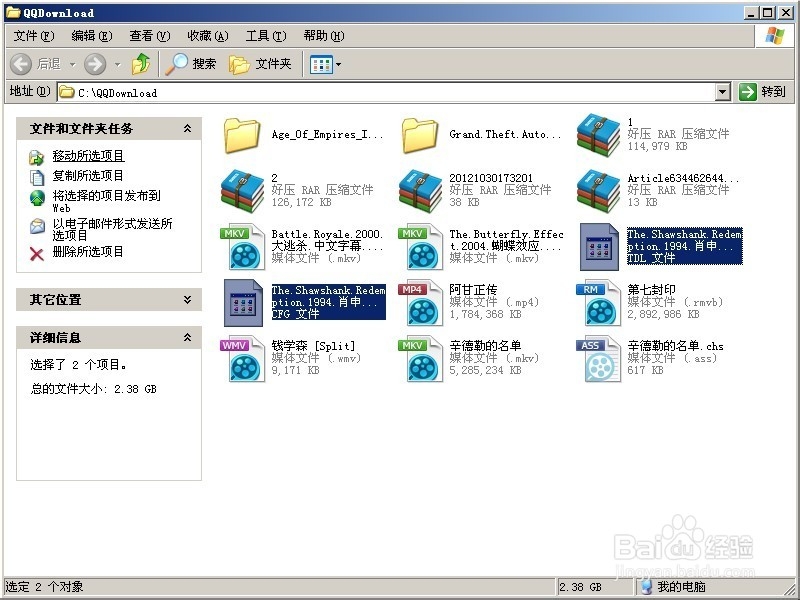Screen dimensions: 800x600
Task: Open Back button history dropdown
Action: [x=72, y=65]
